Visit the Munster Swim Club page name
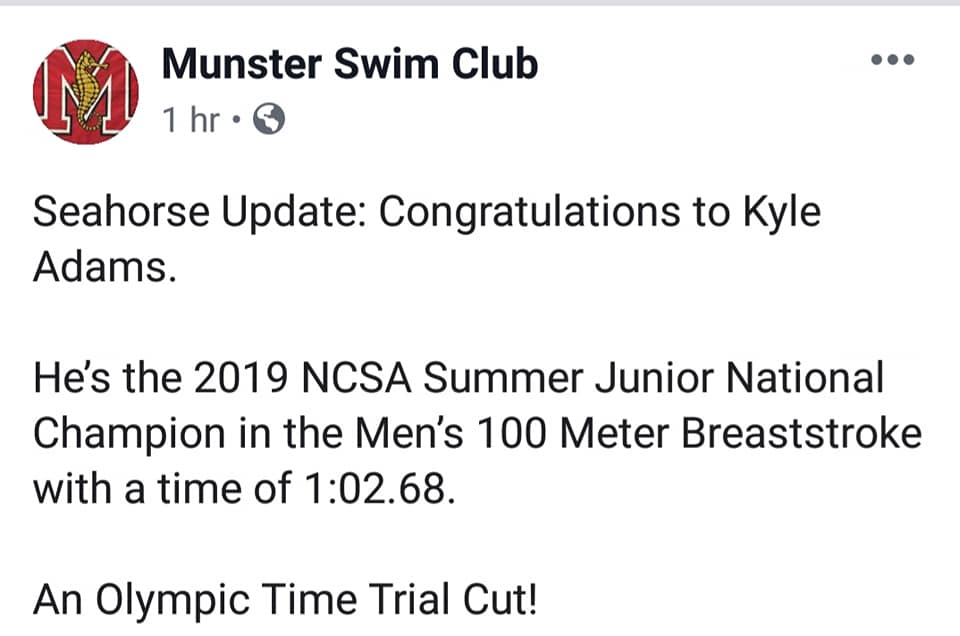Viewport: 960px width, 636px height. coord(350,64)
